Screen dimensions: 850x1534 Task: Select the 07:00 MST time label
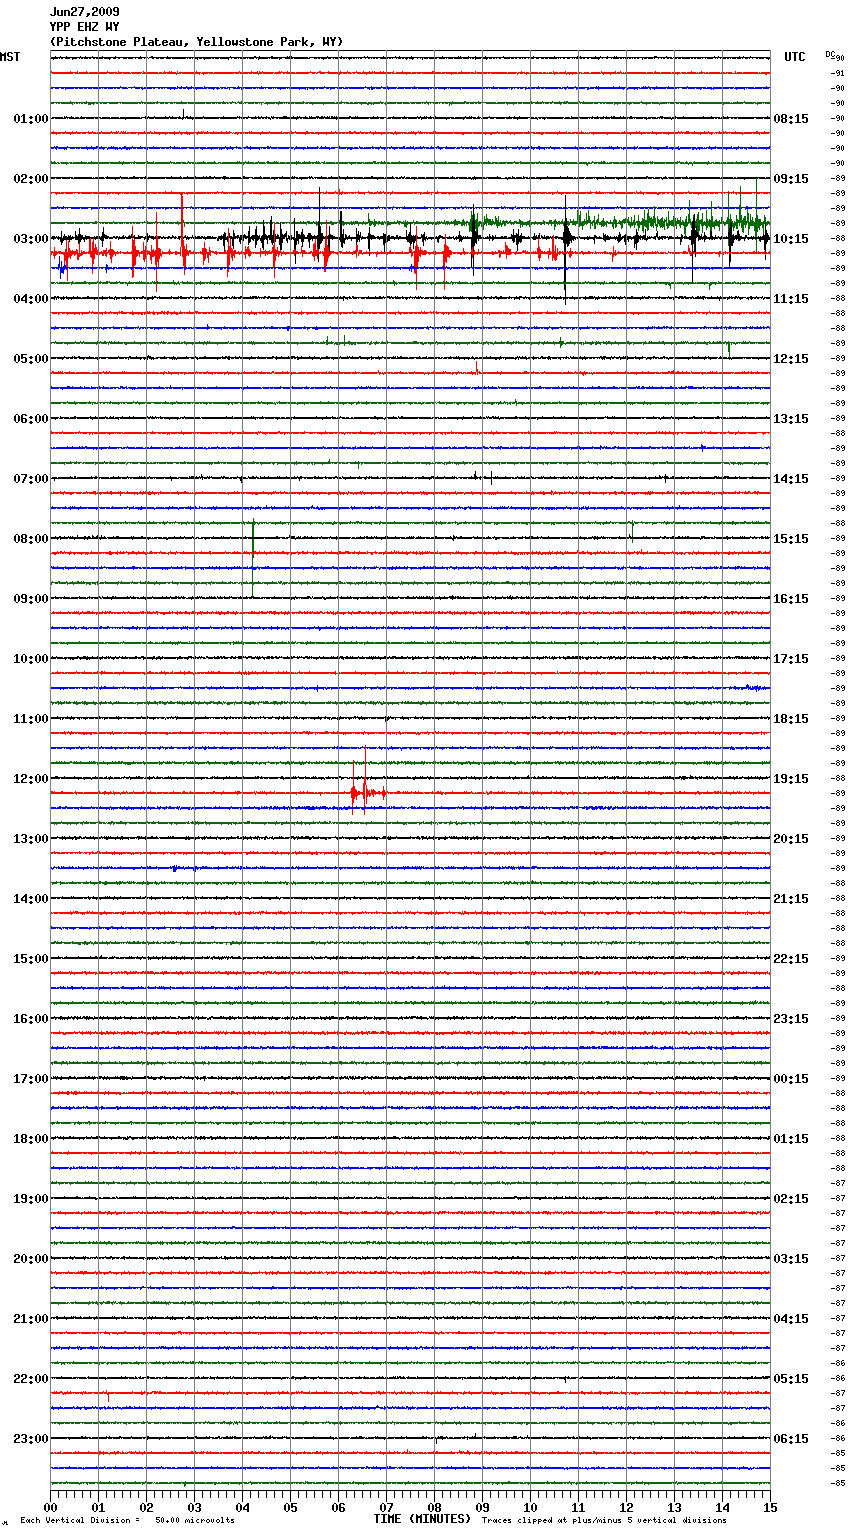(31, 479)
